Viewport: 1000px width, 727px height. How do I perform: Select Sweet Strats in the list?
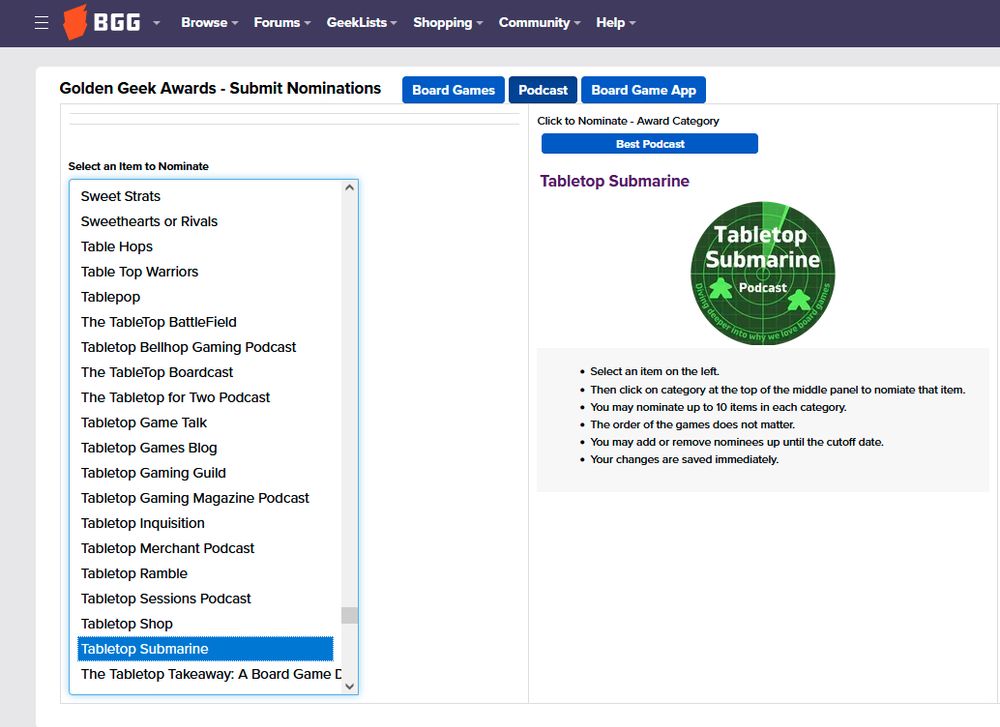[x=205, y=196]
